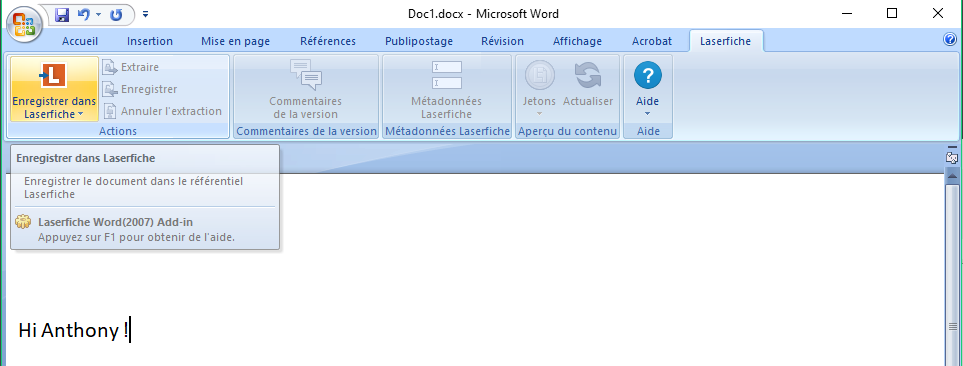The image size is (963, 366).
Task: Click the Extraire button
Action: pyautogui.click(x=130, y=67)
